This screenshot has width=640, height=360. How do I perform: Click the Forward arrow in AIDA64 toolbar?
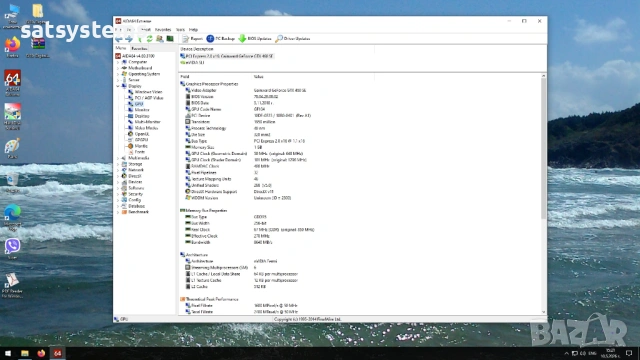129,39
